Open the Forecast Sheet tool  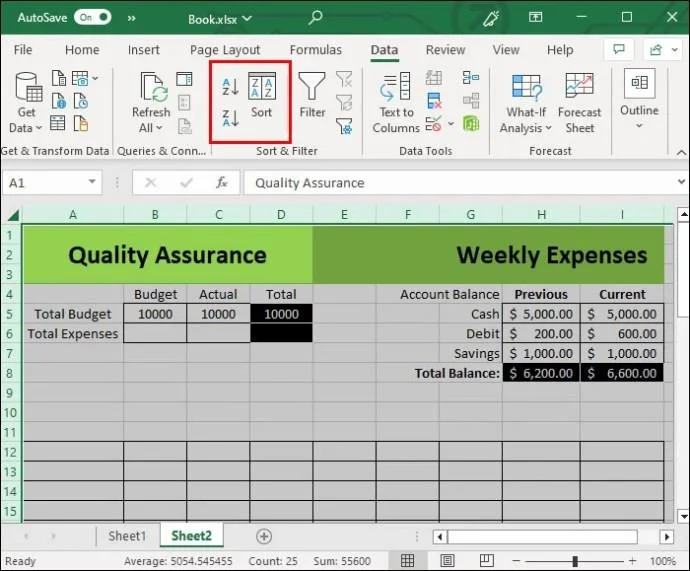(x=579, y=103)
